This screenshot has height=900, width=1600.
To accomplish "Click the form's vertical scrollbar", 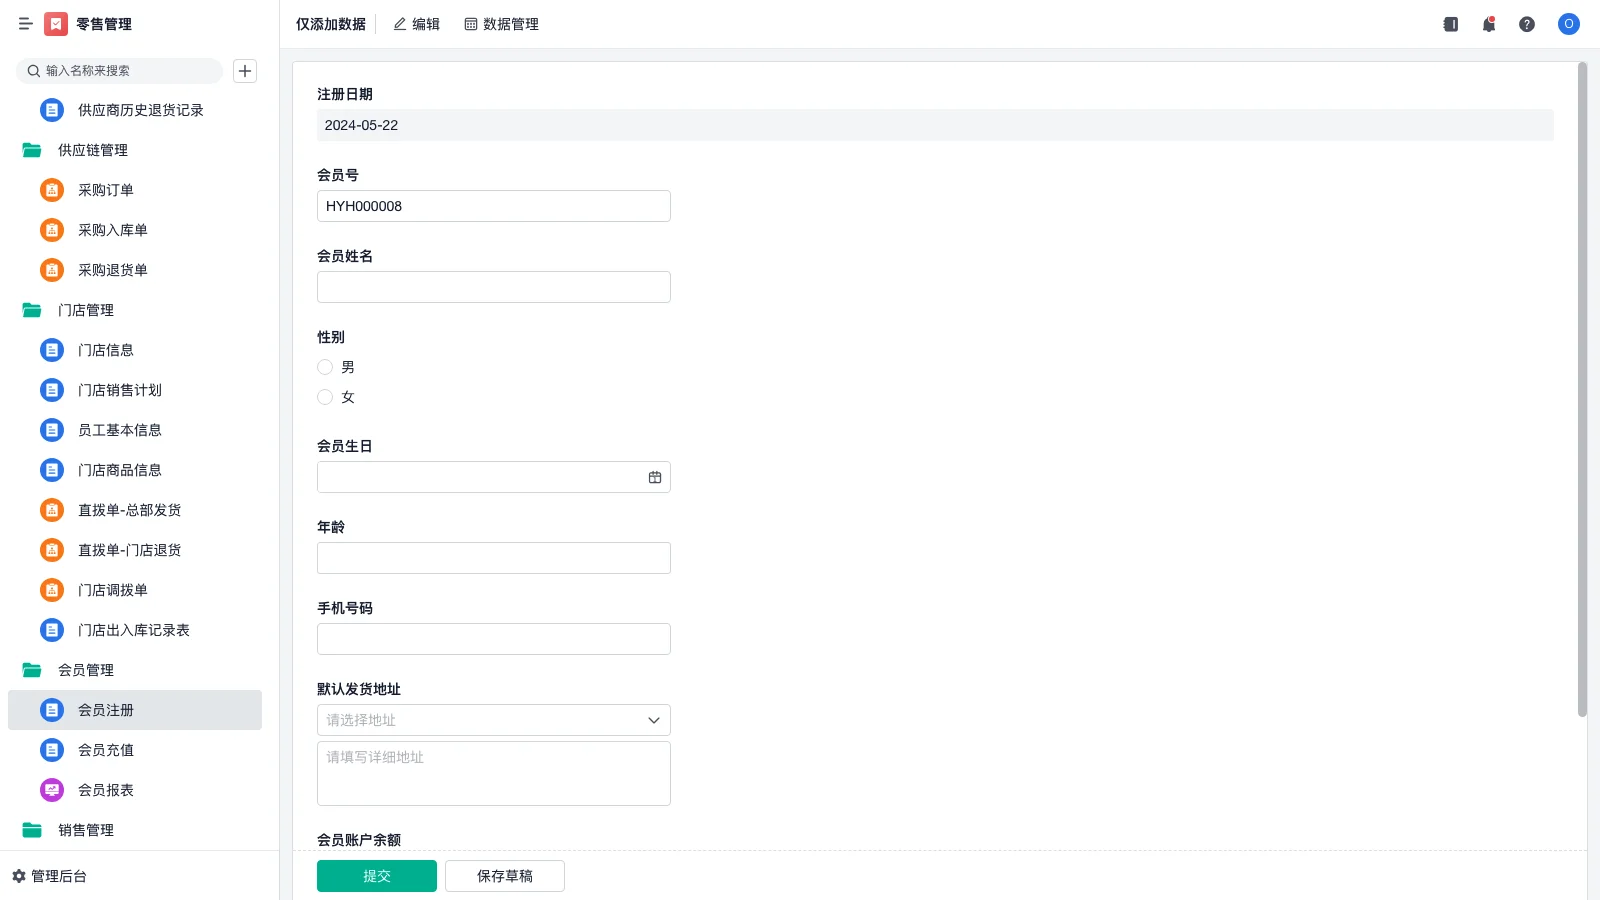I will pos(1582,390).
